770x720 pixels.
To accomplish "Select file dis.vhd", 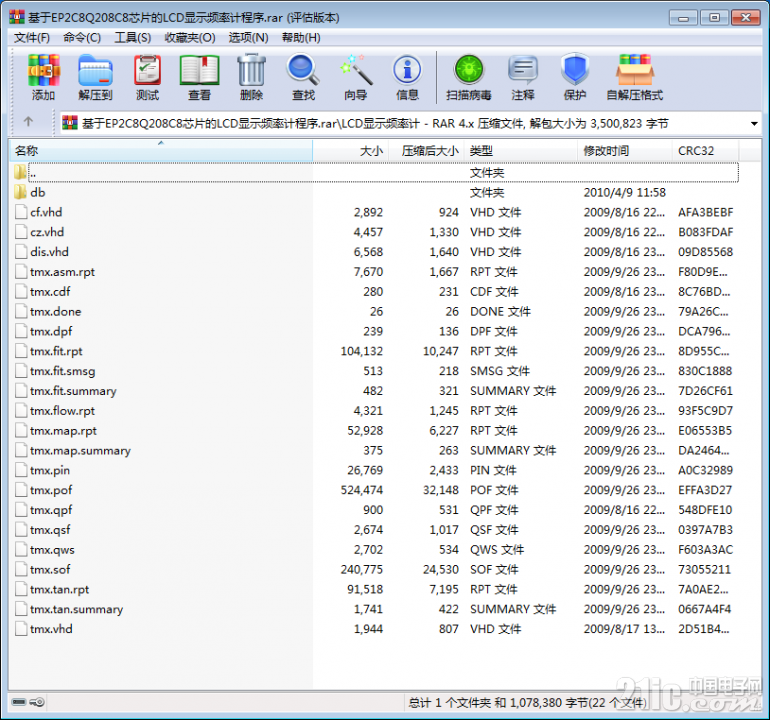I will tap(49, 252).
